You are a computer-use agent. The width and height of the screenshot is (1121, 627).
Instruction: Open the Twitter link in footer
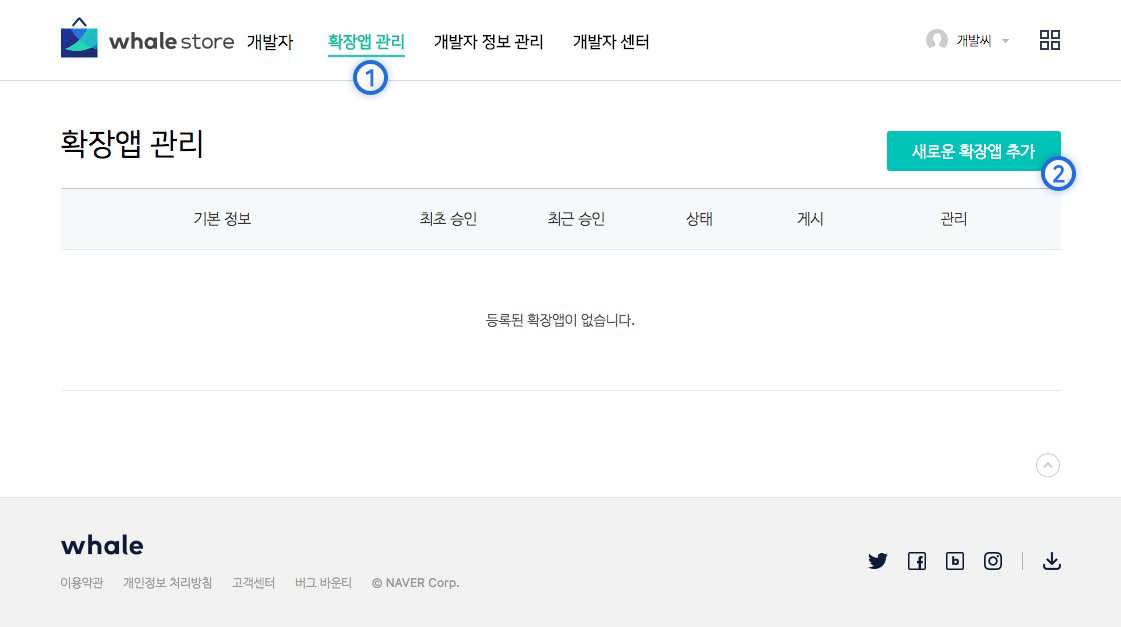(878, 561)
